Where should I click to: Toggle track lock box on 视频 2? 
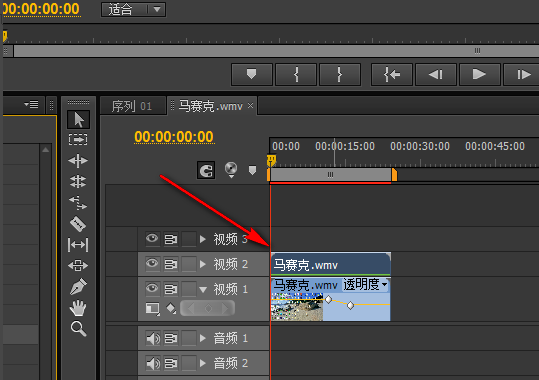coord(189,264)
